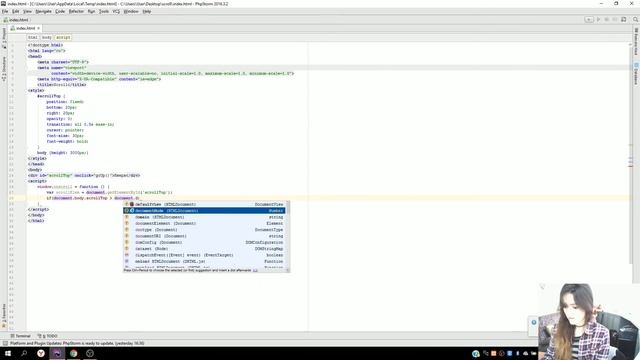Viewport: 640px width, 360px height.
Task: Open Chrome from taskbar
Action: 73,353
